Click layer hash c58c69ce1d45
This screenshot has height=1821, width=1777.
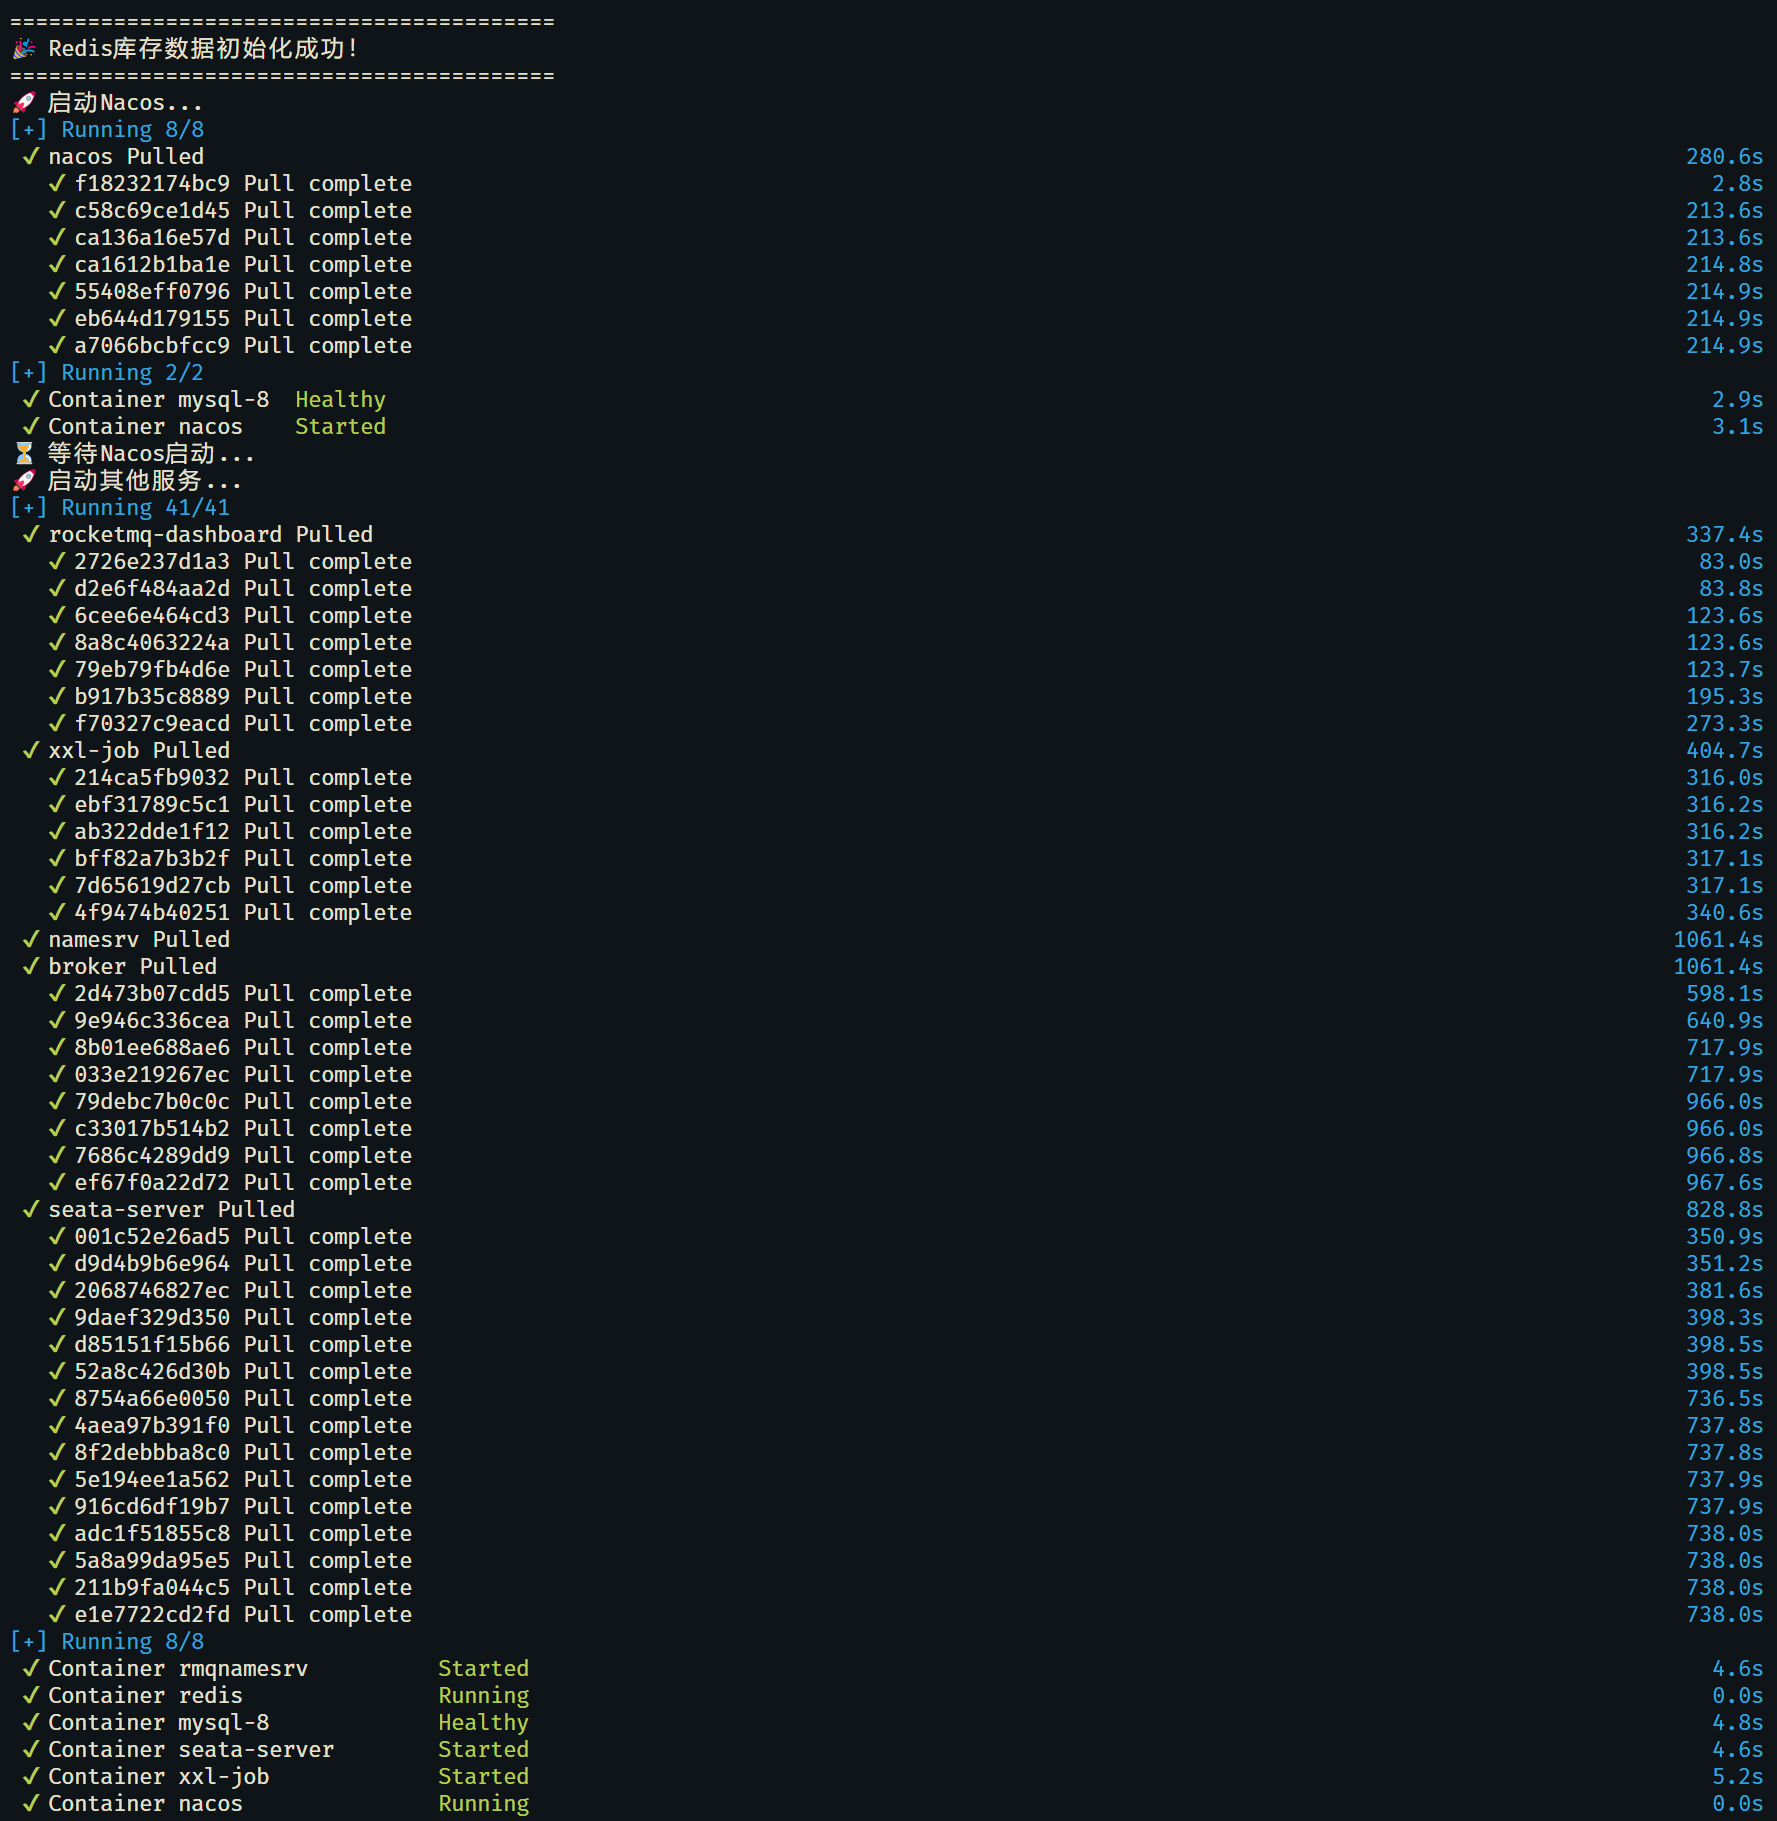coord(152,210)
